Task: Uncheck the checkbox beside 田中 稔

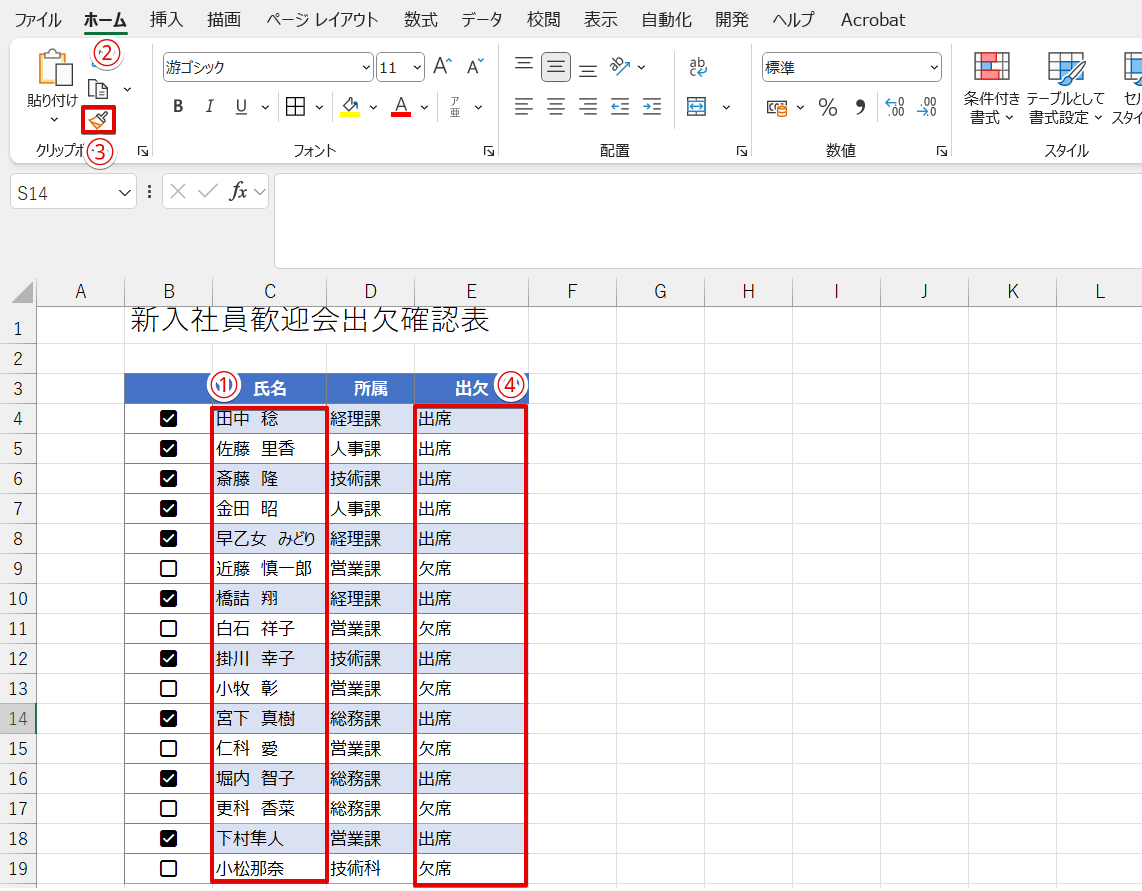Action: tap(168, 418)
